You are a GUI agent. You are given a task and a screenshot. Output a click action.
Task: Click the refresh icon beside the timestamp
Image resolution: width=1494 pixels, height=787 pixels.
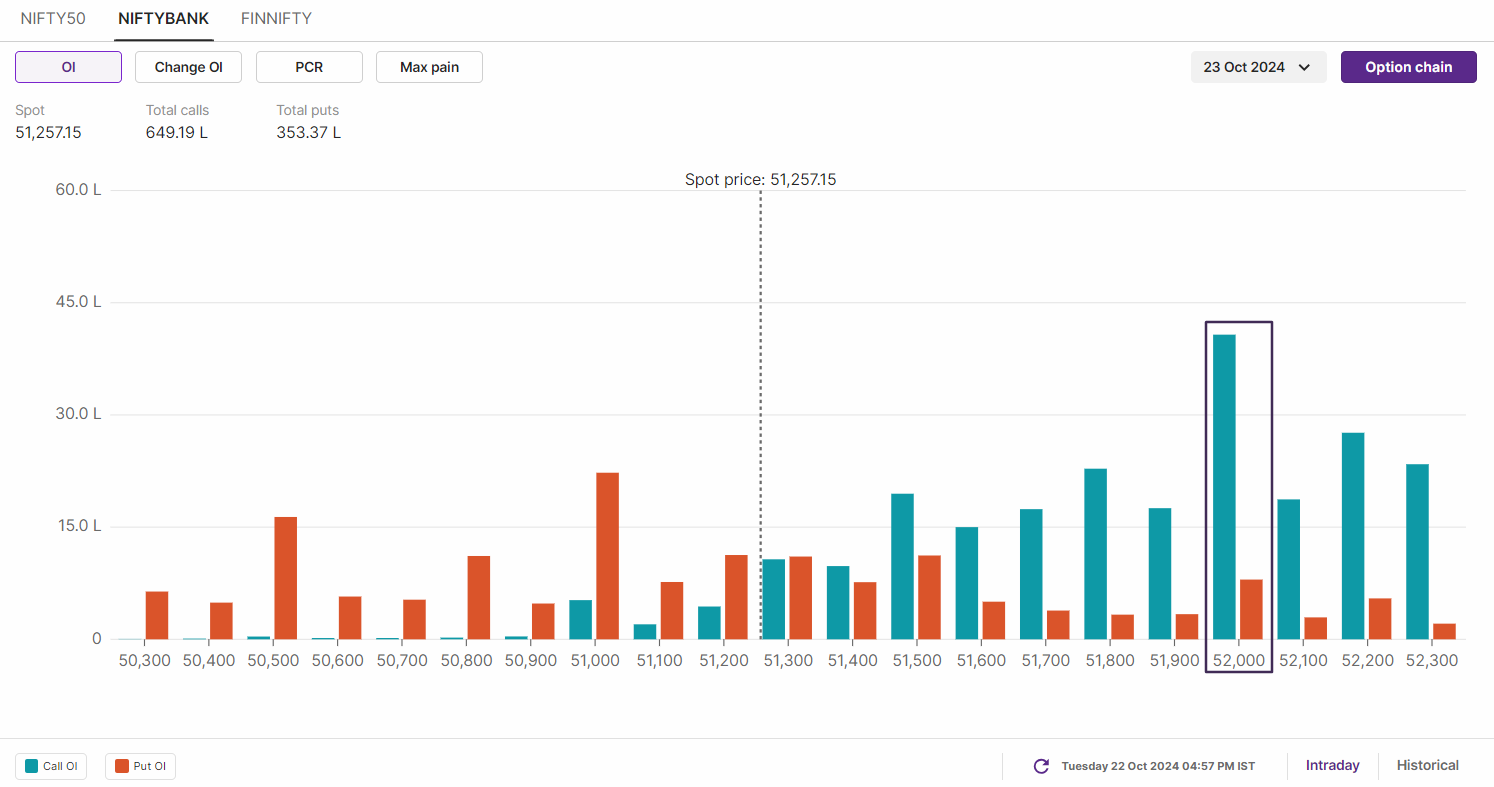1041,766
